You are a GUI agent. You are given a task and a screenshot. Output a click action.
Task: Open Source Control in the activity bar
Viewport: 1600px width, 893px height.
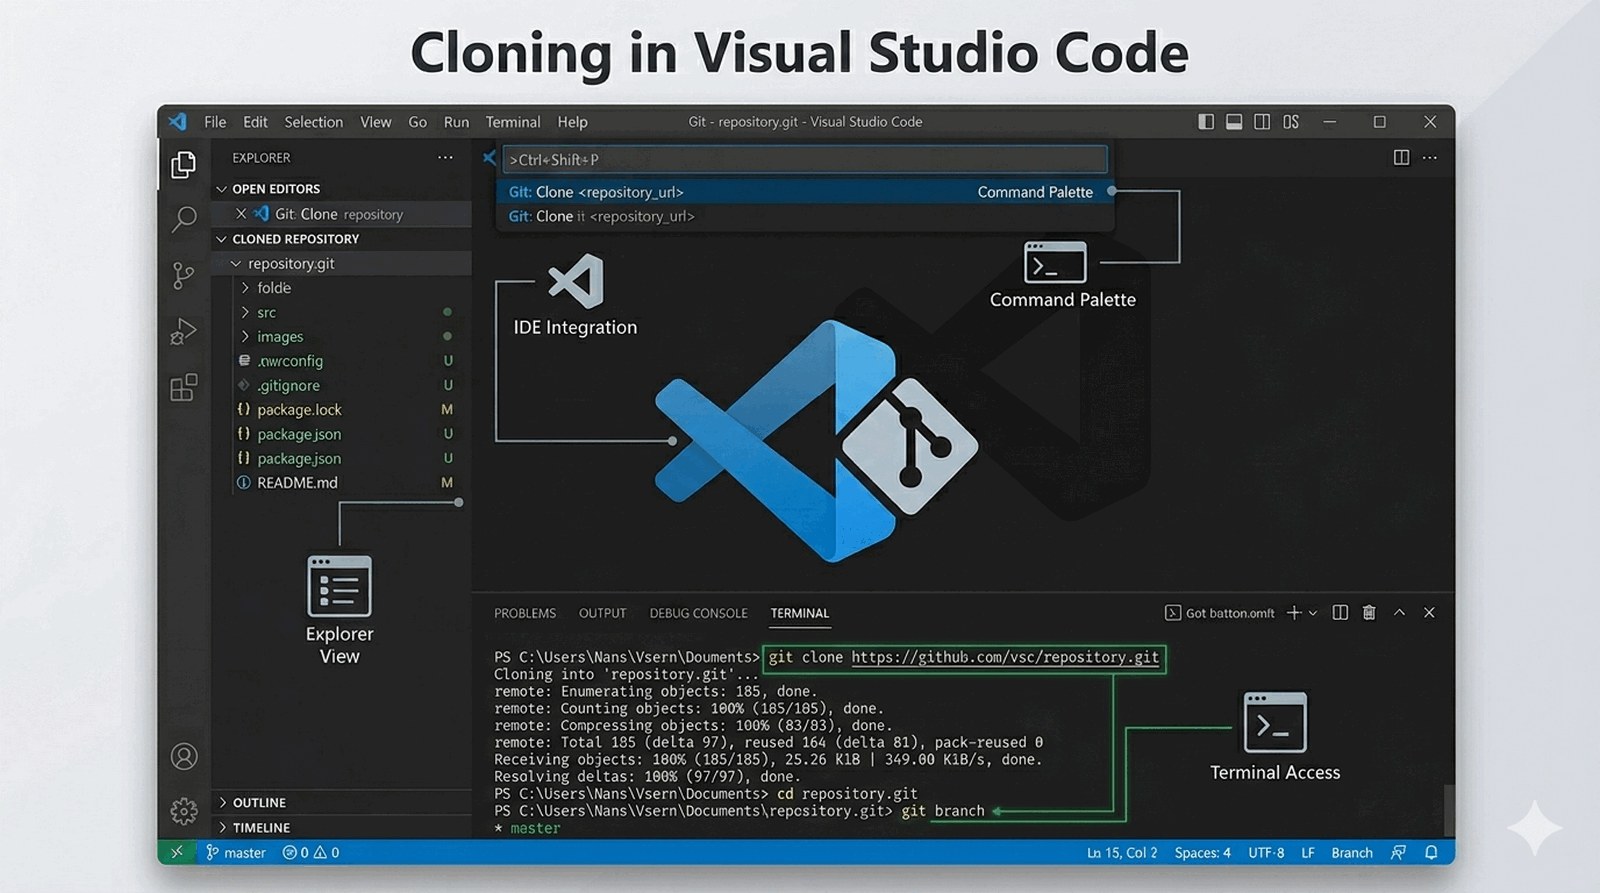184,275
